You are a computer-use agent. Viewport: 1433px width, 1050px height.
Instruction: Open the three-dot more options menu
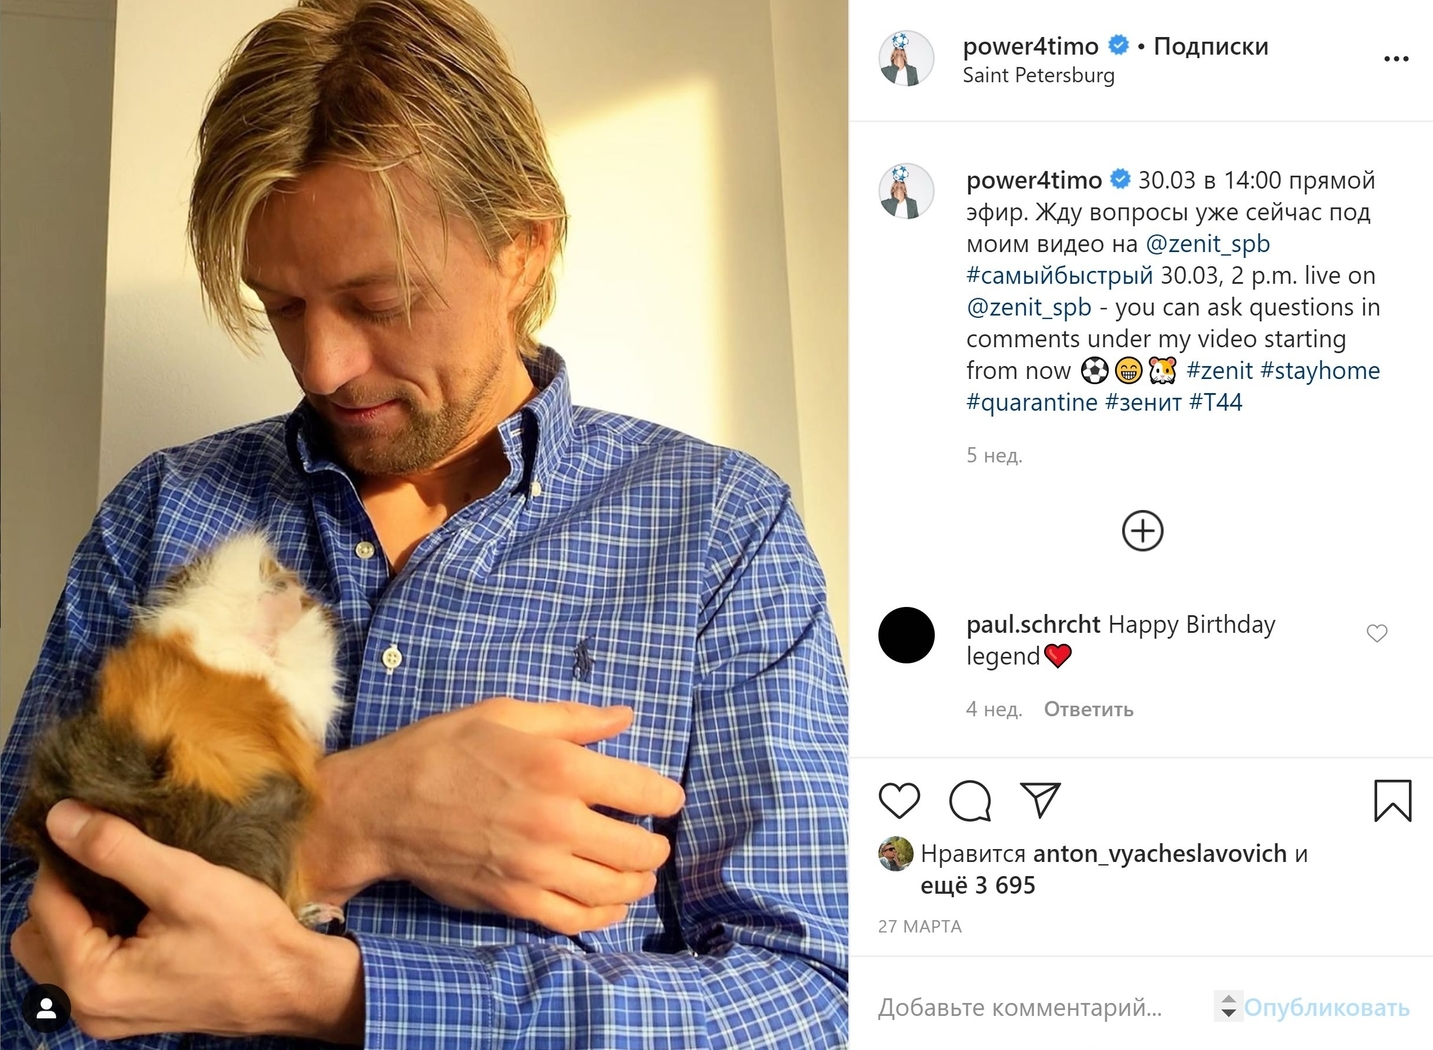pyautogui.click(x=1396, y=59)
